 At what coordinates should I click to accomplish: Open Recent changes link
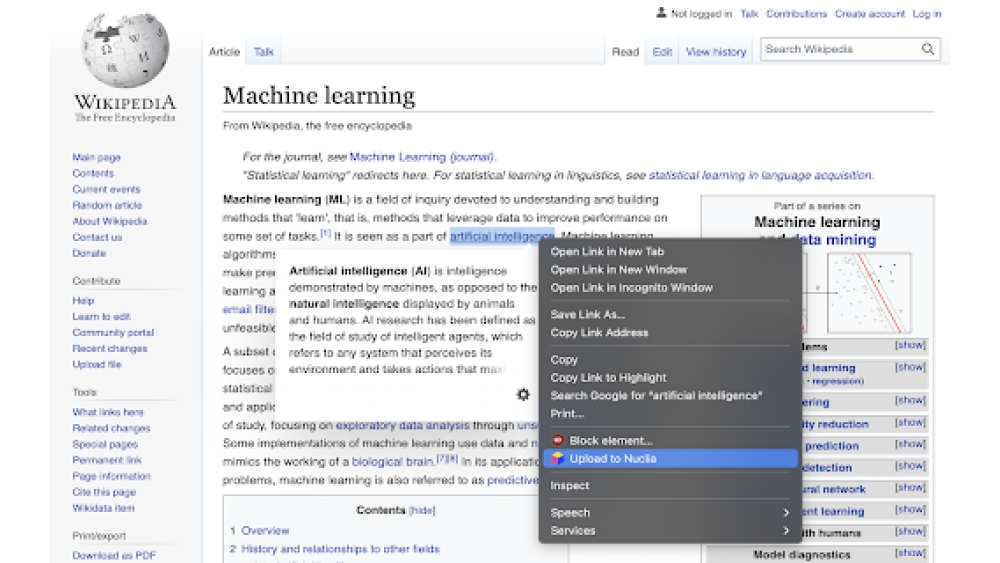tap(110, 349)
